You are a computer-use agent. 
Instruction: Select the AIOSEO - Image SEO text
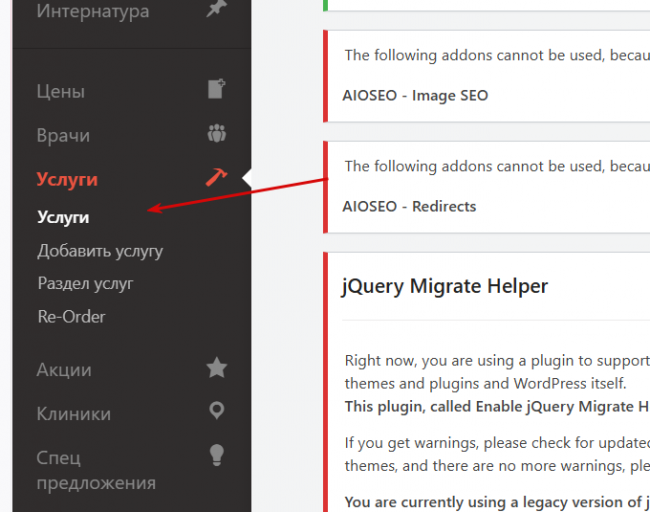pyautogui.click(x=415, y=95)
